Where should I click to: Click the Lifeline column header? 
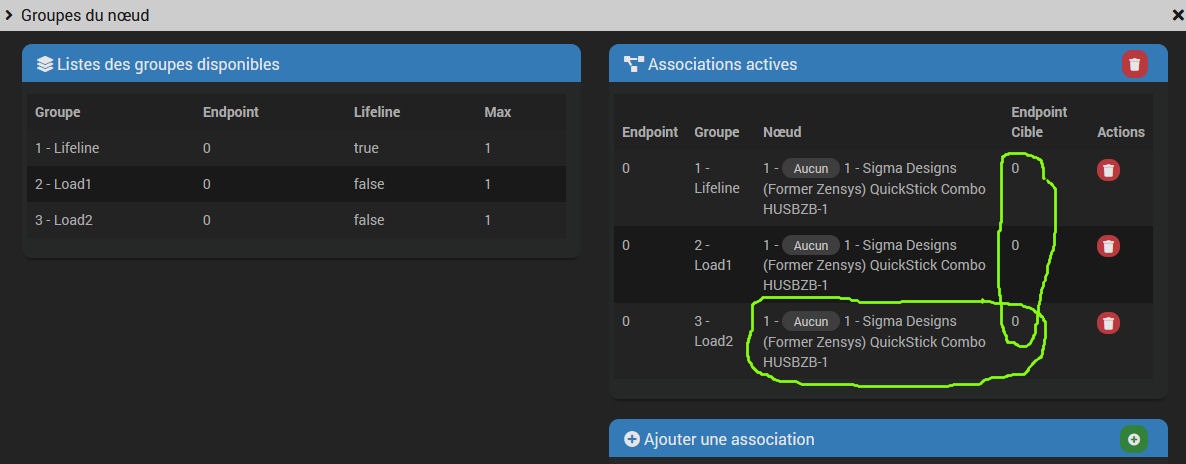point(377,112)
